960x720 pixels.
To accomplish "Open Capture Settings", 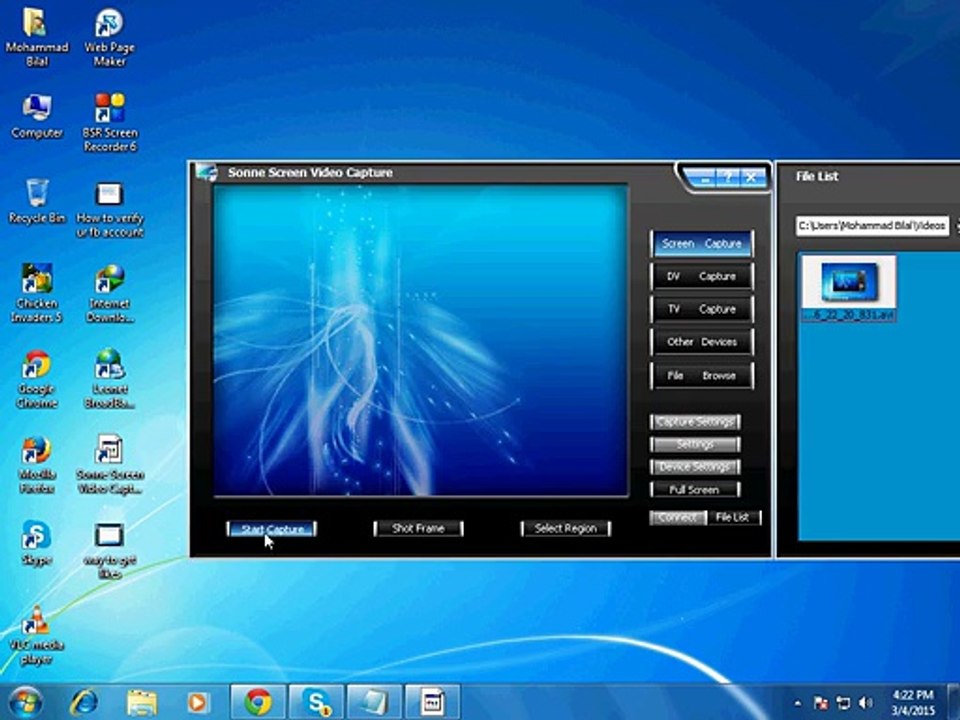I will coord(695,422).
